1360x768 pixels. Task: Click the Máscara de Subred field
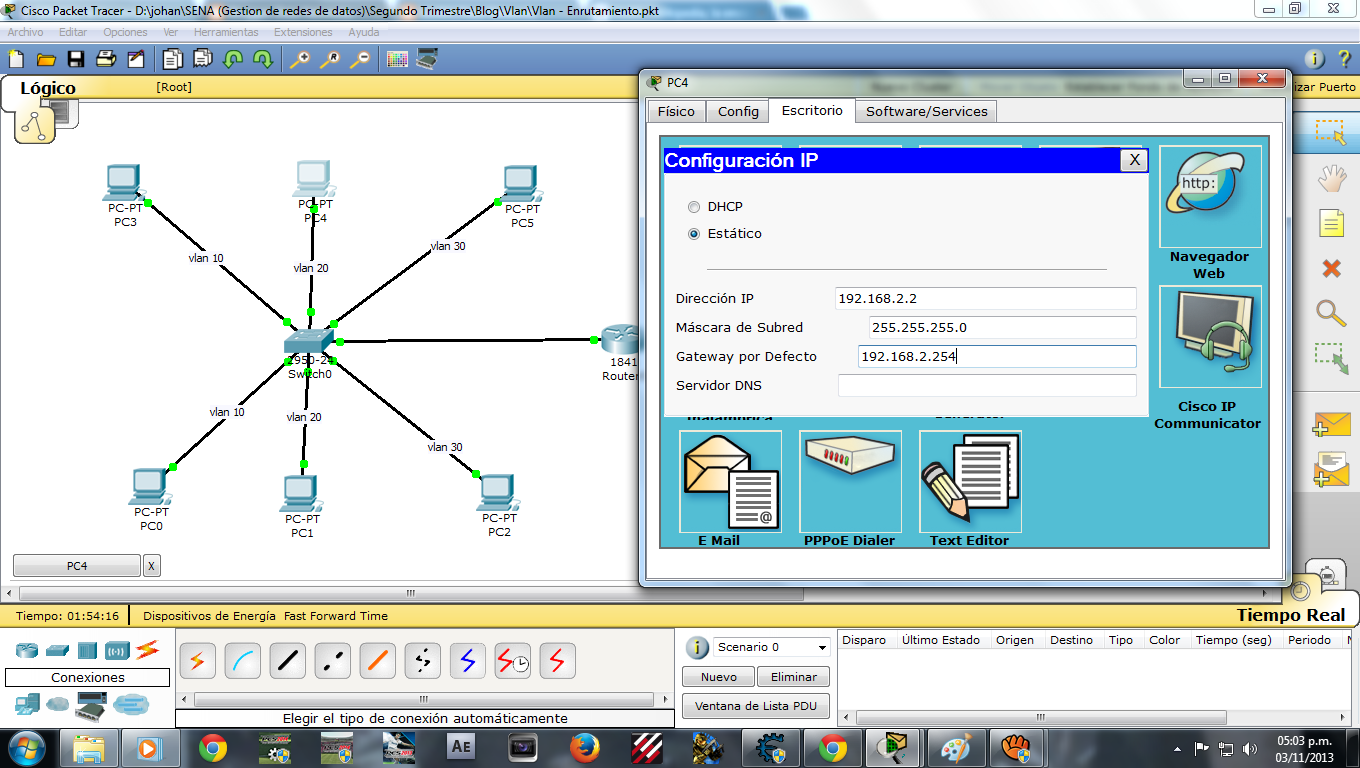(1003, 327)
